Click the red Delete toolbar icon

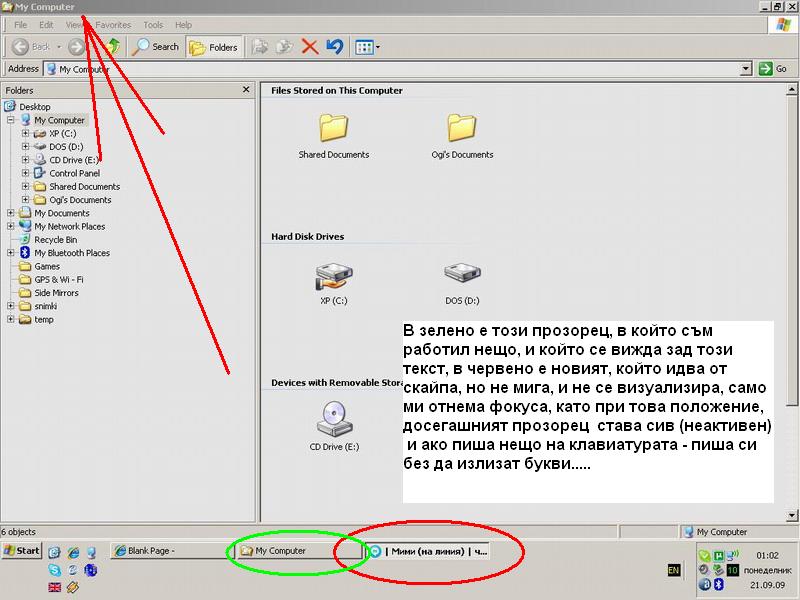click(309, 46)
